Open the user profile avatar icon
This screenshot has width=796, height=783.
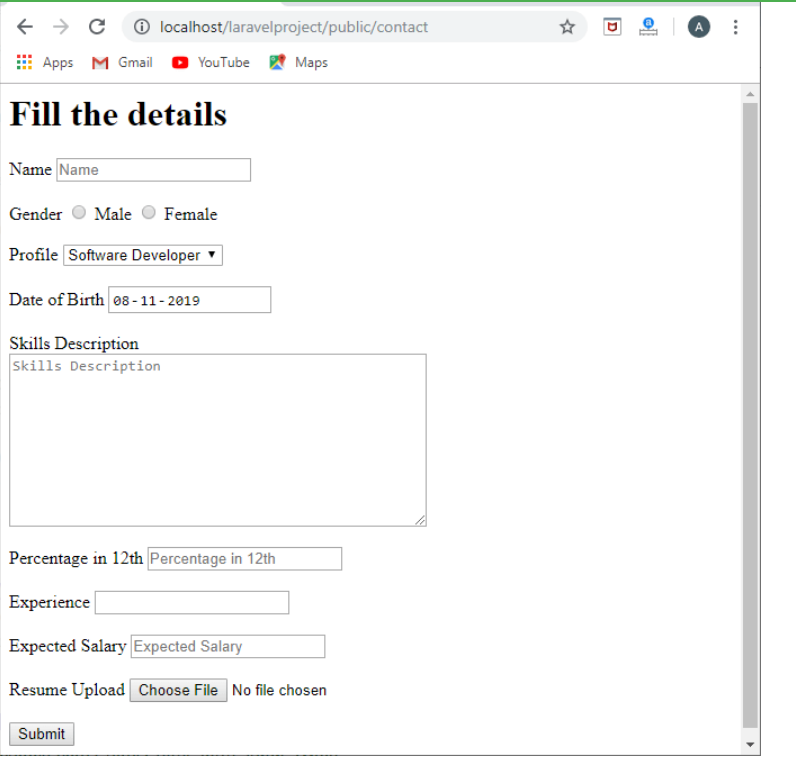point(699,27)
